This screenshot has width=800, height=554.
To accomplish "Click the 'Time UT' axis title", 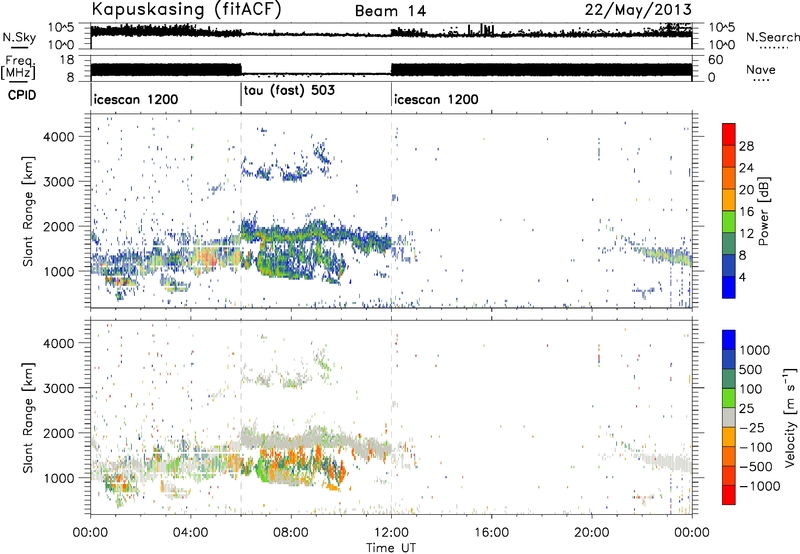I will click(x=391, y=548).
